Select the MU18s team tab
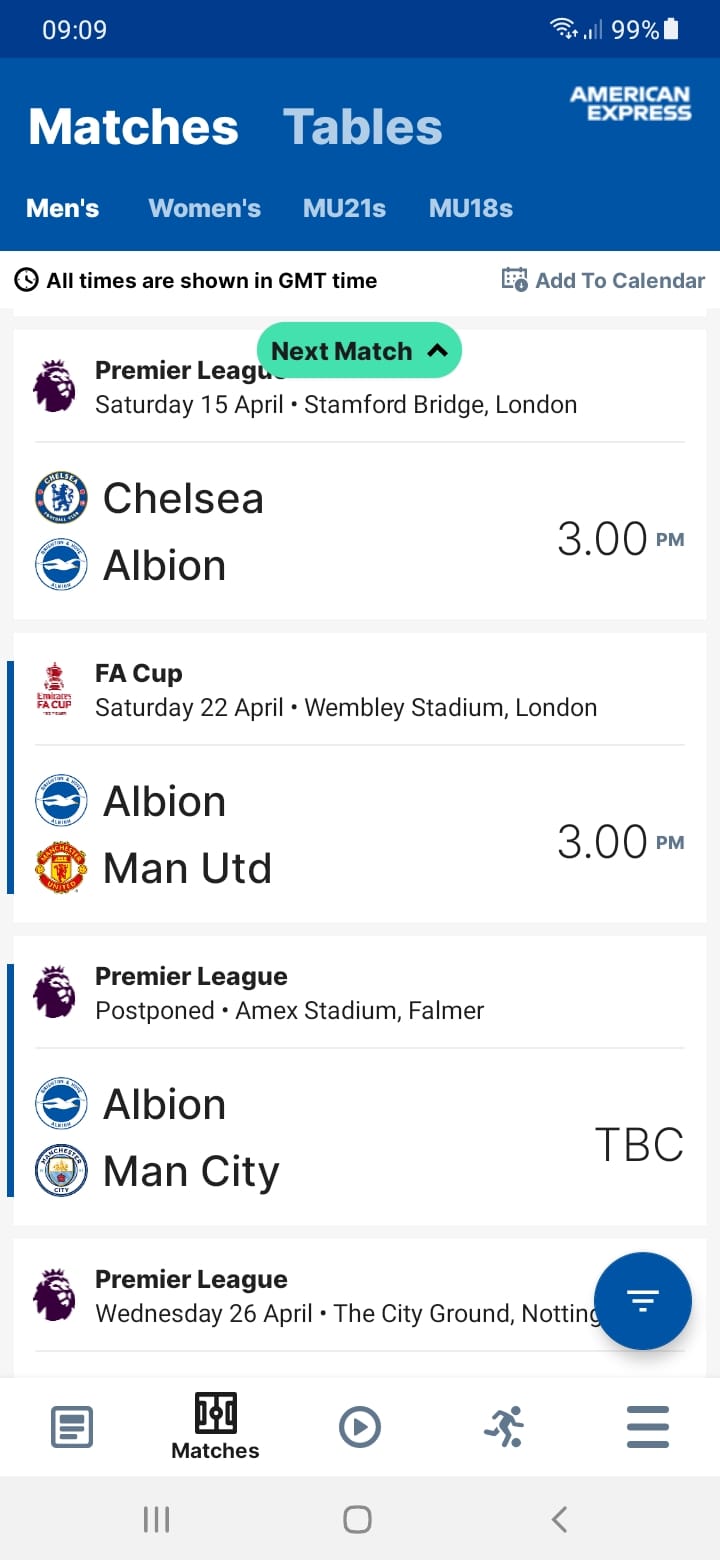The image size is (720, 1560). coord(471,208)
